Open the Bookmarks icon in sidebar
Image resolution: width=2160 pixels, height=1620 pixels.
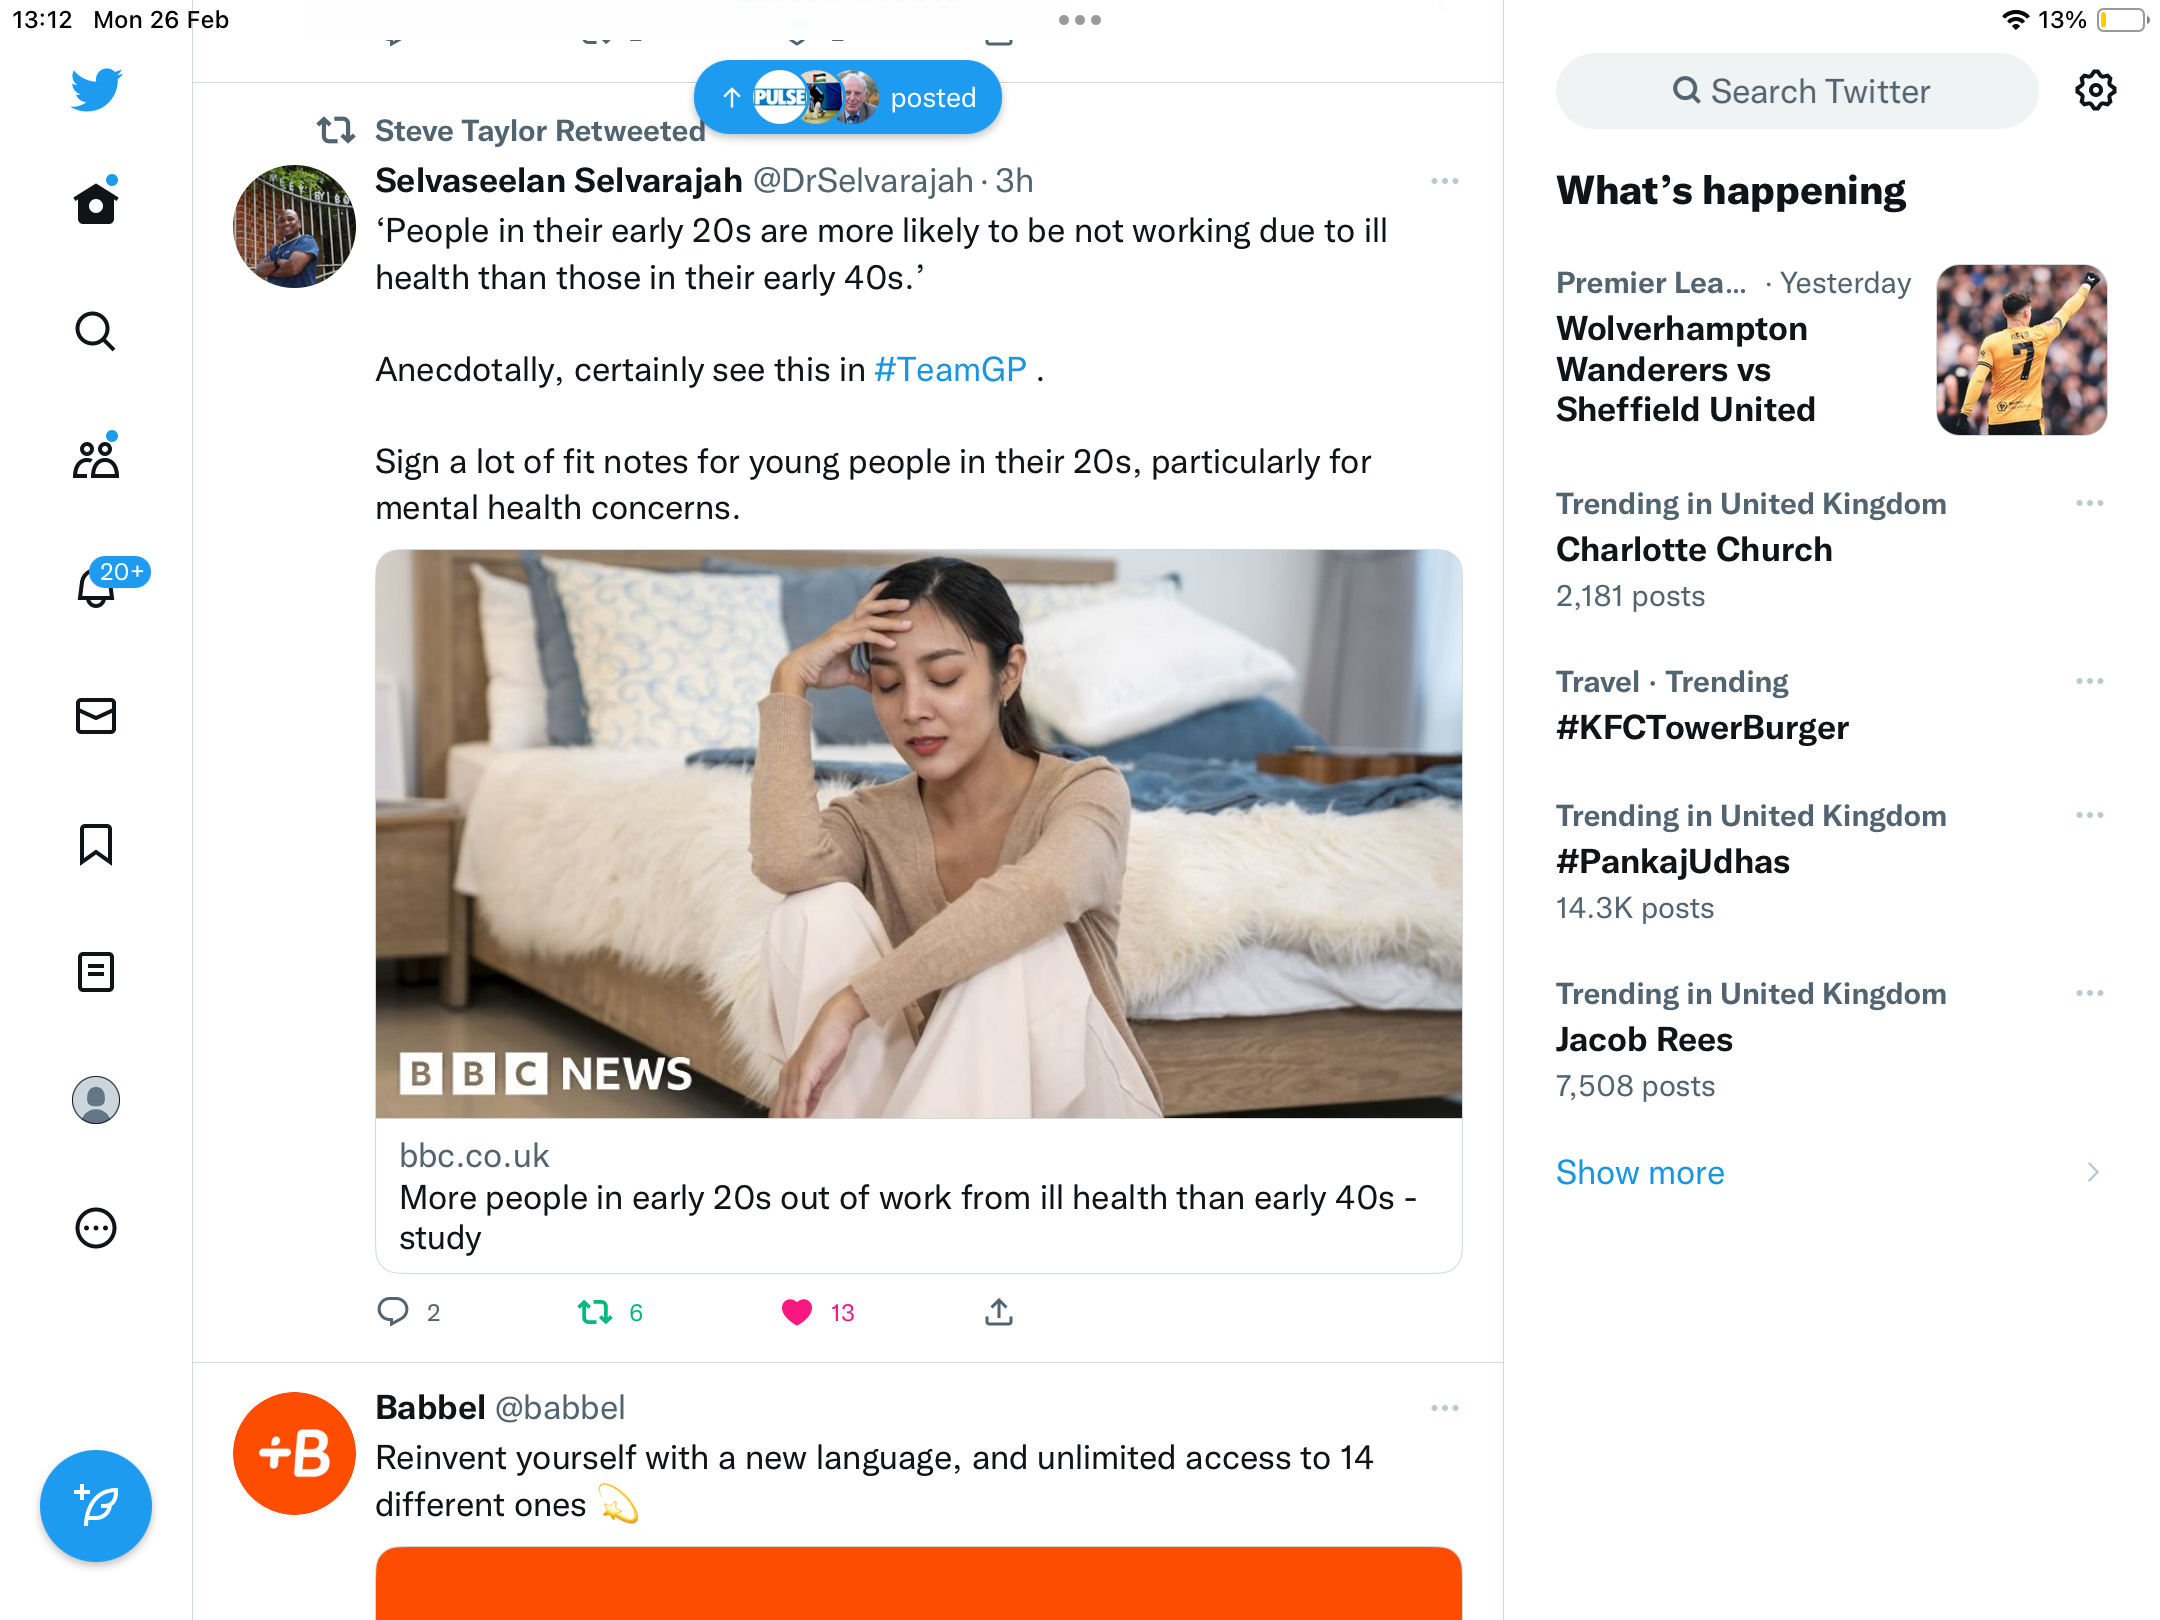pos(96,844)
